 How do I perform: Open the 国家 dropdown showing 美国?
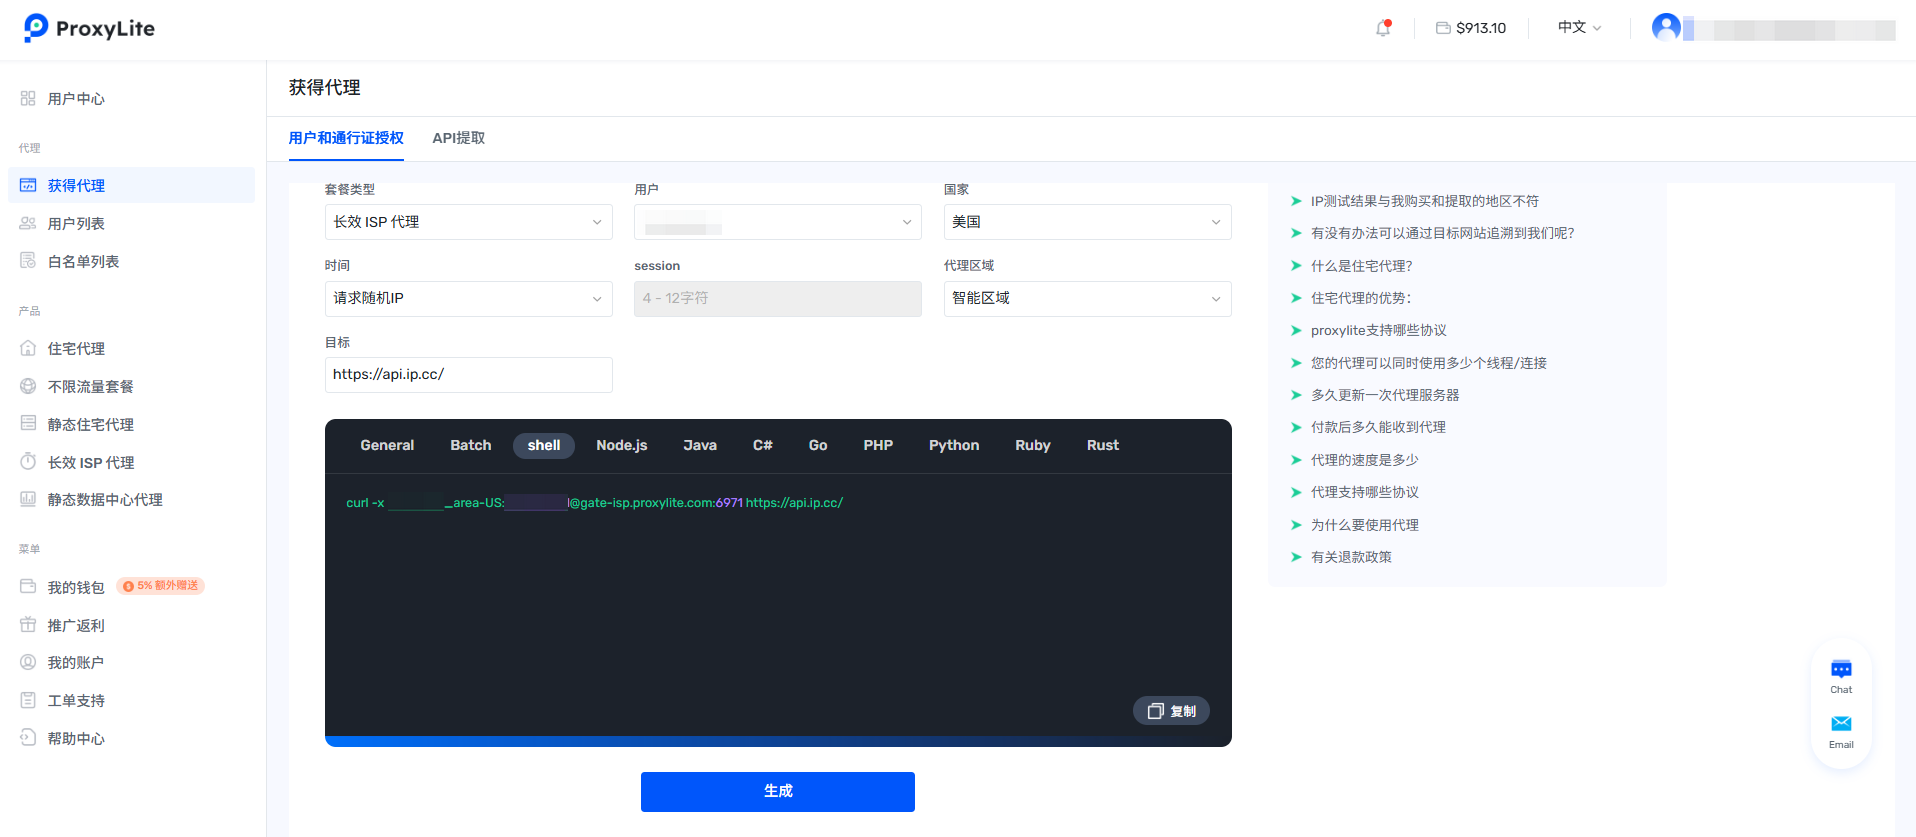pyautogui.click(x=1088, y=222)
